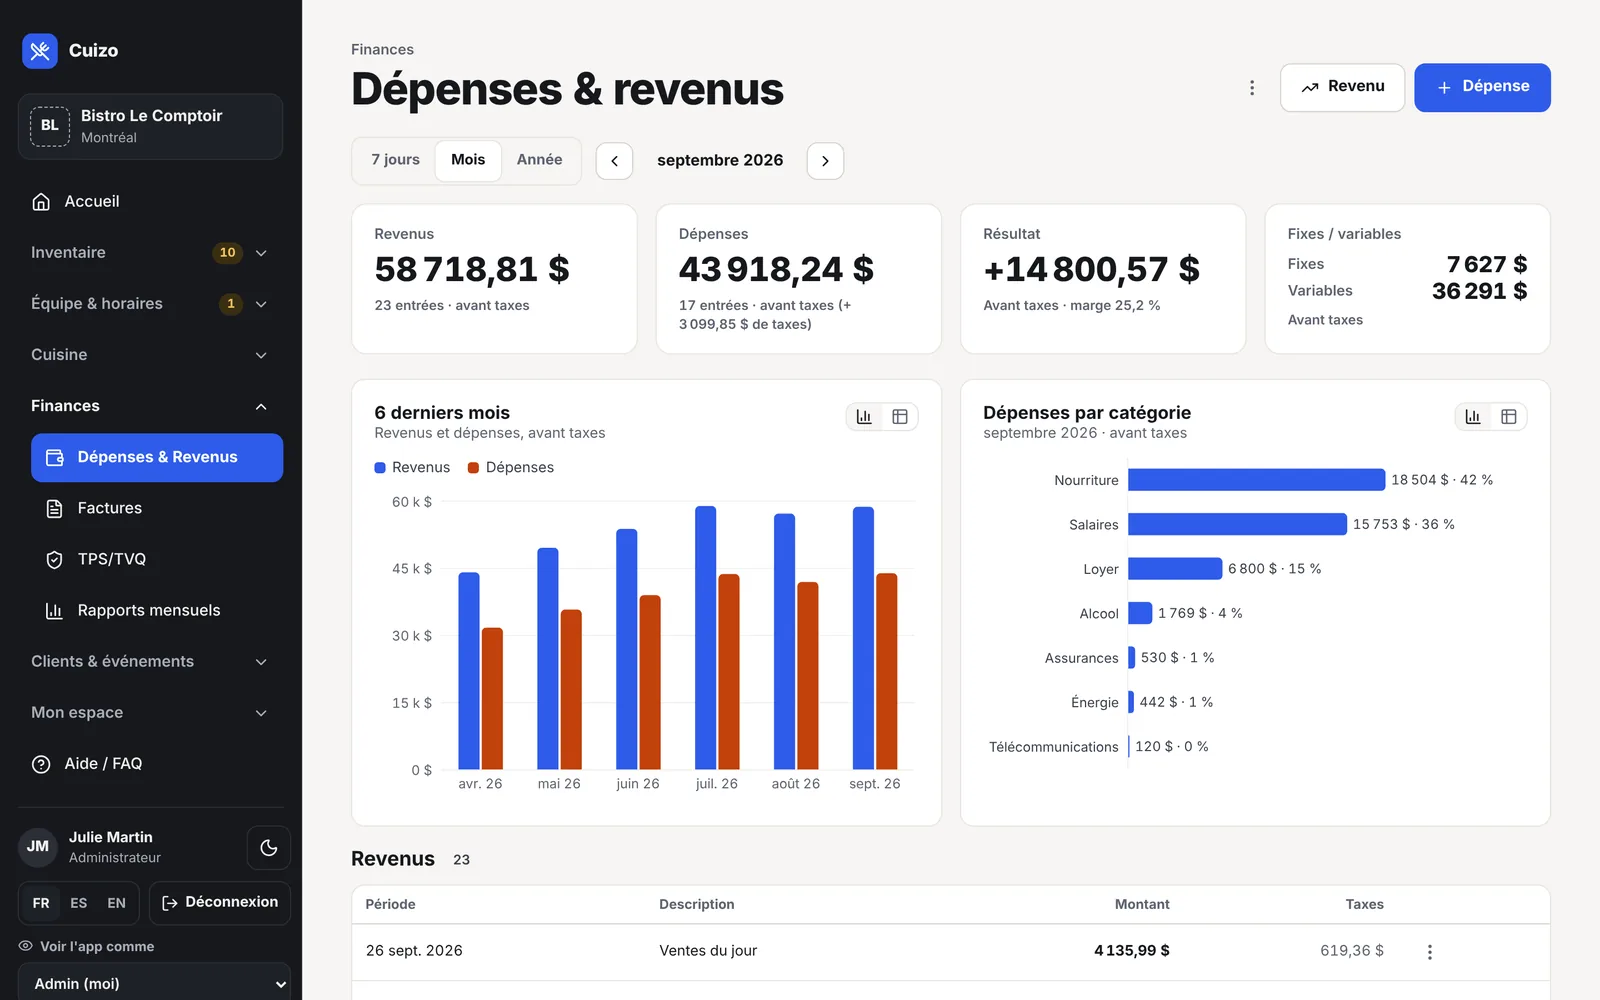Open page options with the three-dot icon
The height and width of the screenshot is (1000, 1600).
[1251, 88]
